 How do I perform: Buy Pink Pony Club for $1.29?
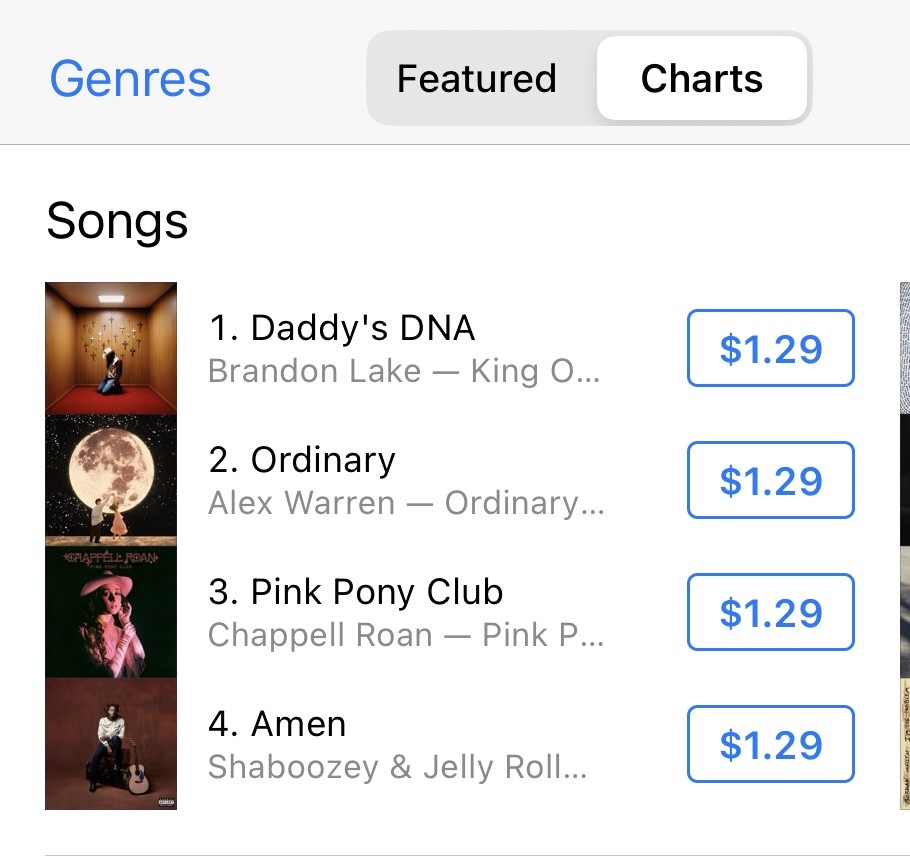click(x=771, y=612)
